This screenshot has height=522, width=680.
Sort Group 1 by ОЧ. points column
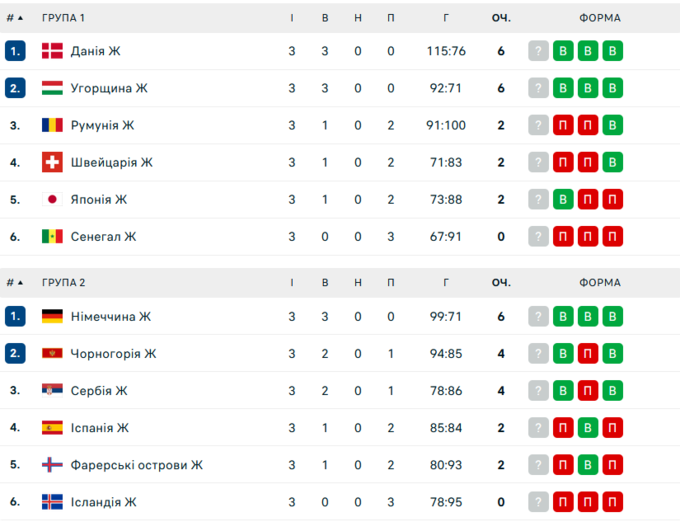coord(501,18)
